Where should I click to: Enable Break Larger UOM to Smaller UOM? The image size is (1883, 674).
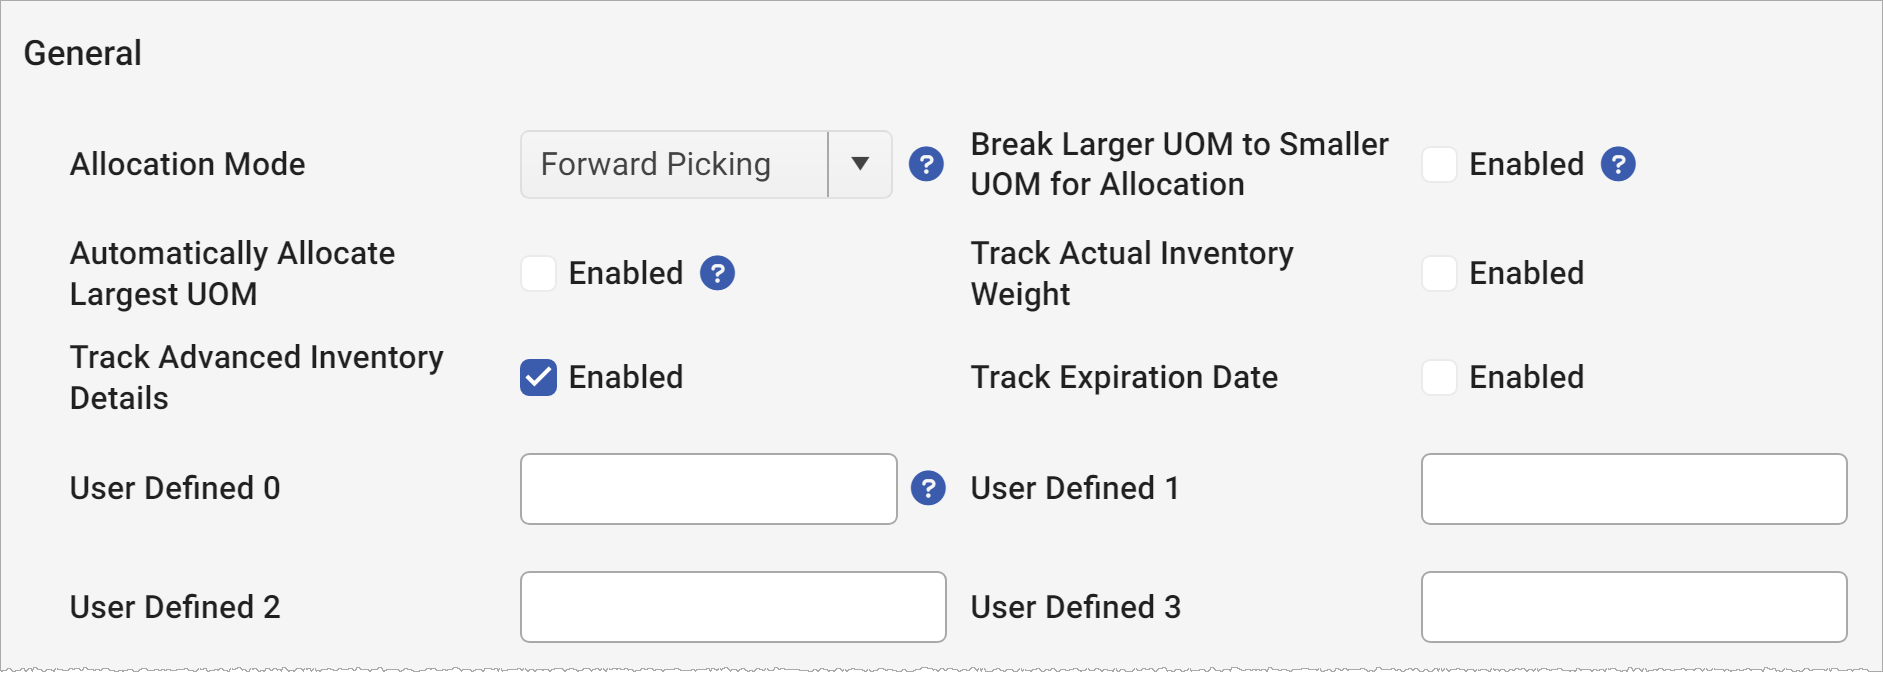1440,164
